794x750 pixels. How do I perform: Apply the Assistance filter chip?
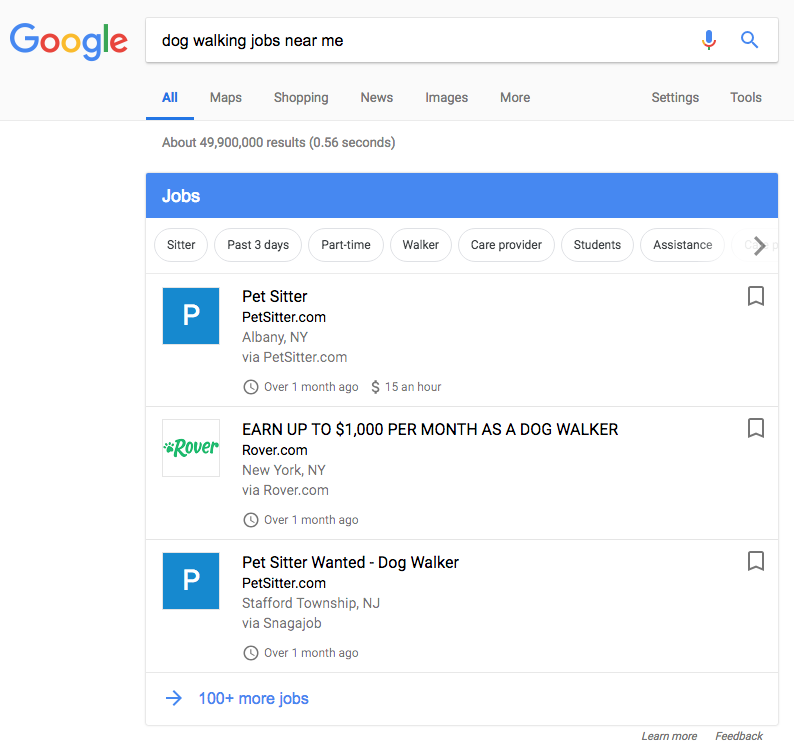pos(682,245)
